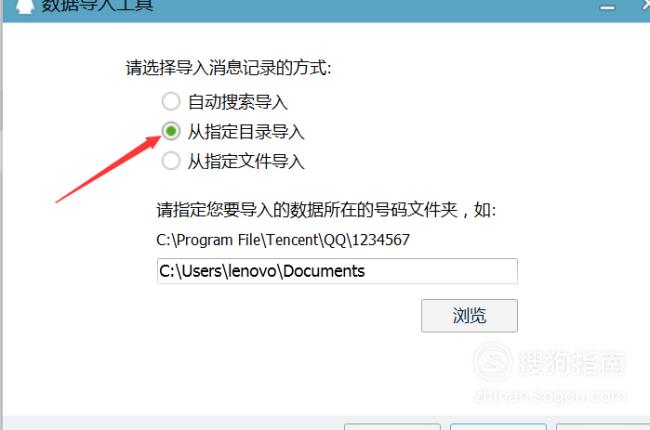Click the 数据导入工具 title text
This screenshot has height=430, width=650.
click(x=97, y=5)
